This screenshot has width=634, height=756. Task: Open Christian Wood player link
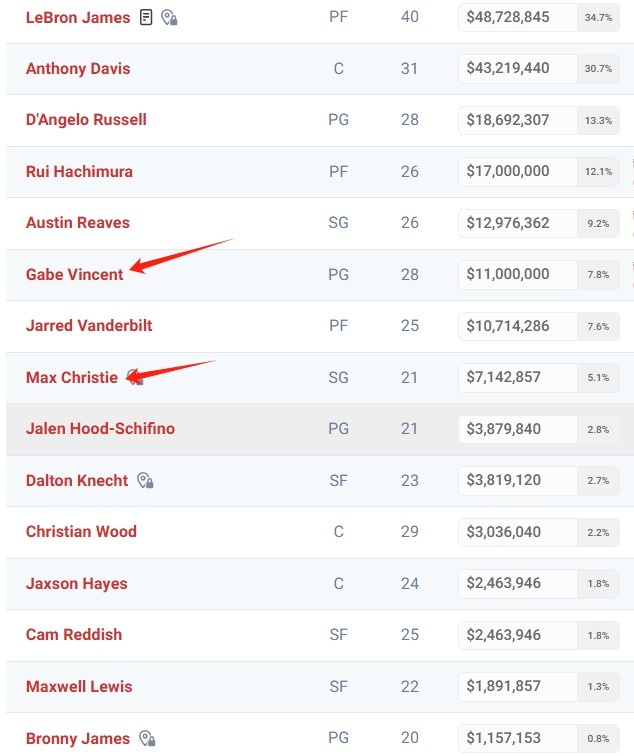pyautogui.click(x=81, y=531)
